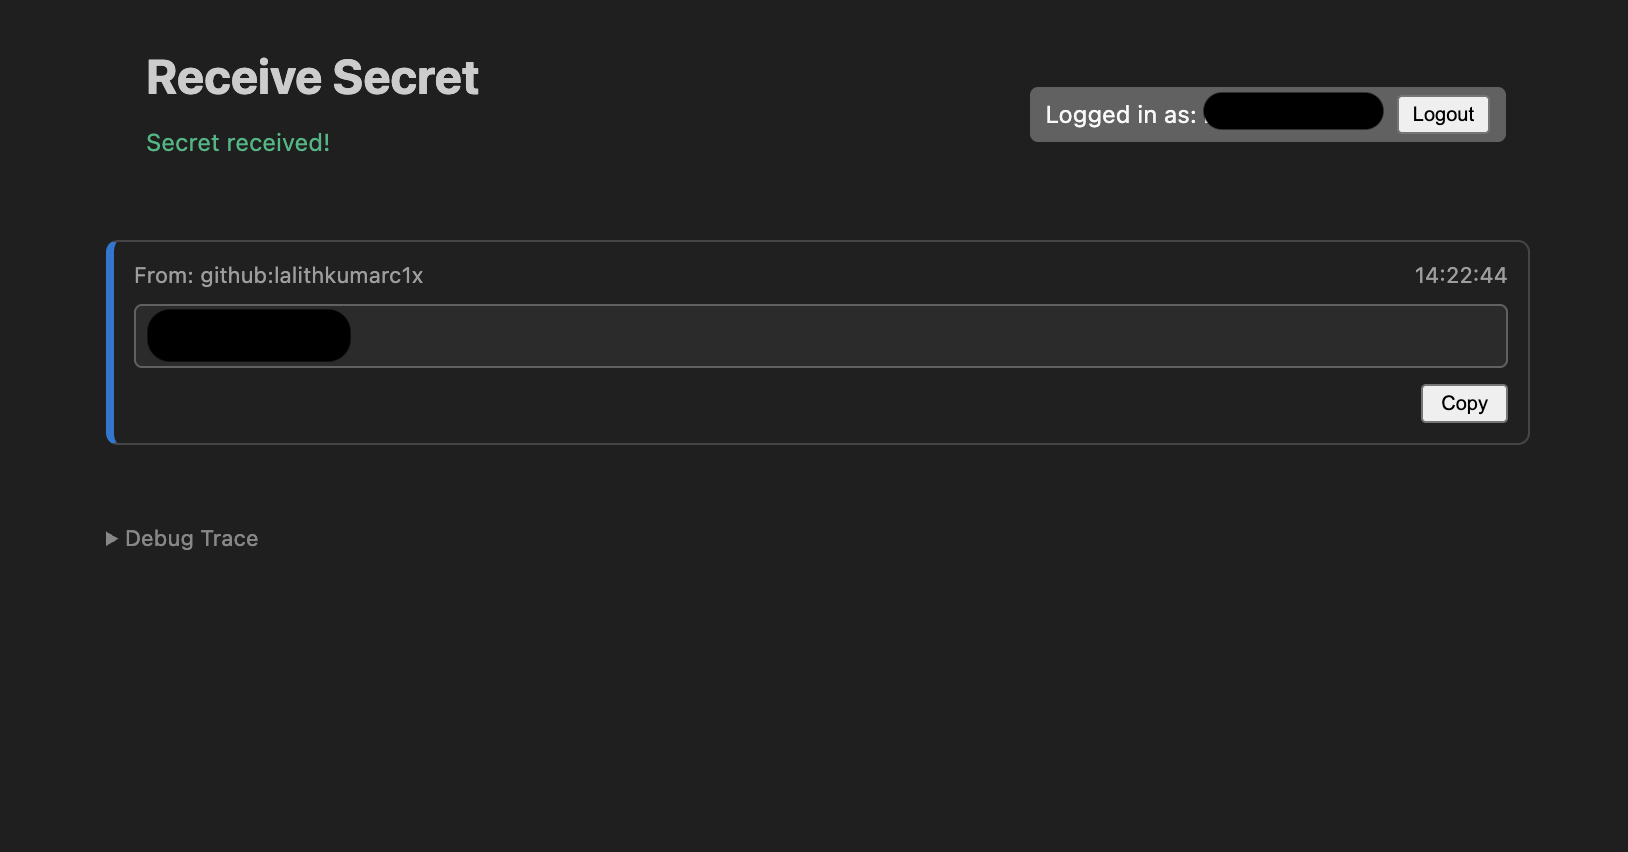
Task: Click the redacted username in header
Action: click(x=1292, y=111)
